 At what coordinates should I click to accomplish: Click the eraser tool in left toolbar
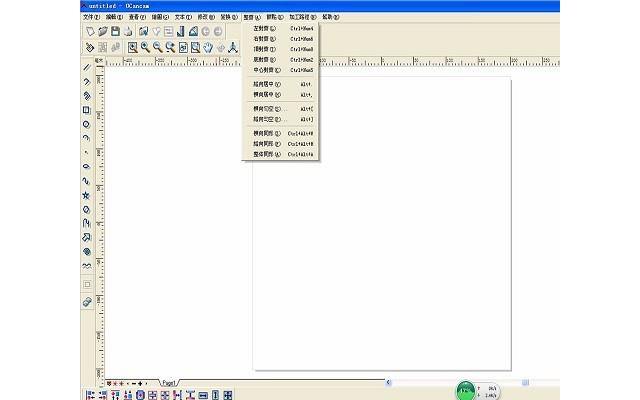pos(87,302)
